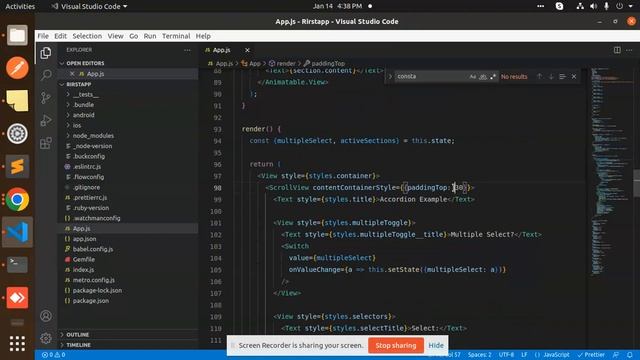The image size is (640, 360).
Task: Open Files app from Ubuntu dock
Action: coord(17,36)
